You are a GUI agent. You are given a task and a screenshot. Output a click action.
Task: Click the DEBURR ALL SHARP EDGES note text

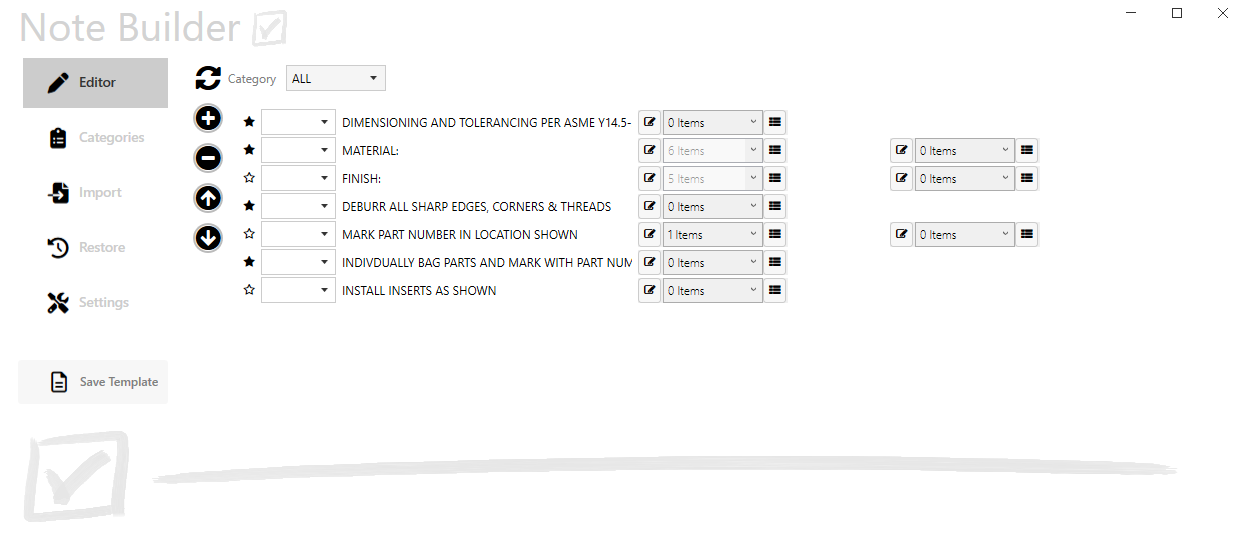coord(476,207)
